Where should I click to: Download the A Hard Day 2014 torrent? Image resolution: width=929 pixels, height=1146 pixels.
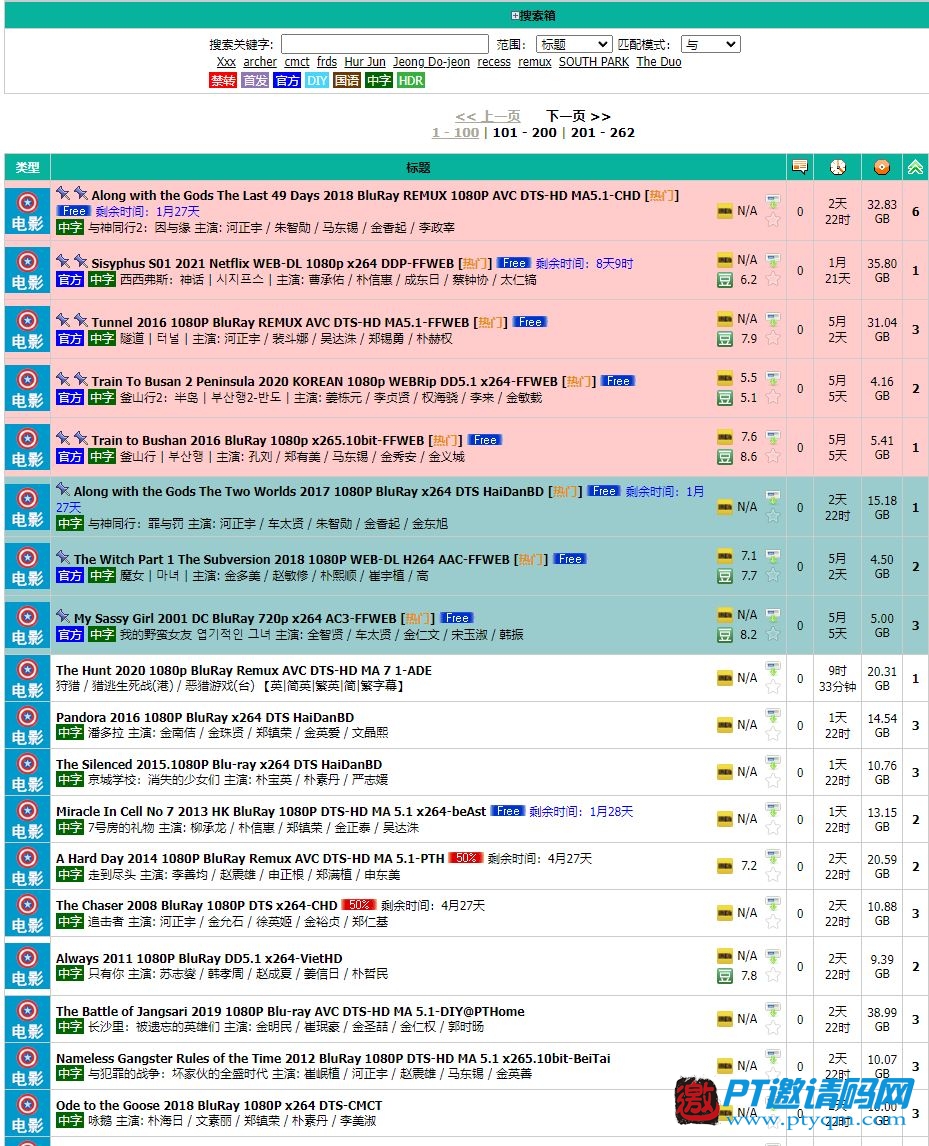[x=773, y=856]
